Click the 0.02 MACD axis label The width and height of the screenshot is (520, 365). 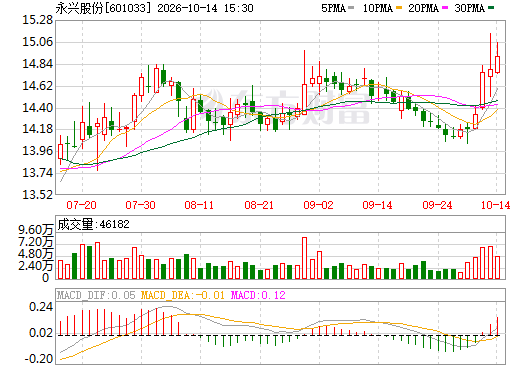(x=41, y=333)
